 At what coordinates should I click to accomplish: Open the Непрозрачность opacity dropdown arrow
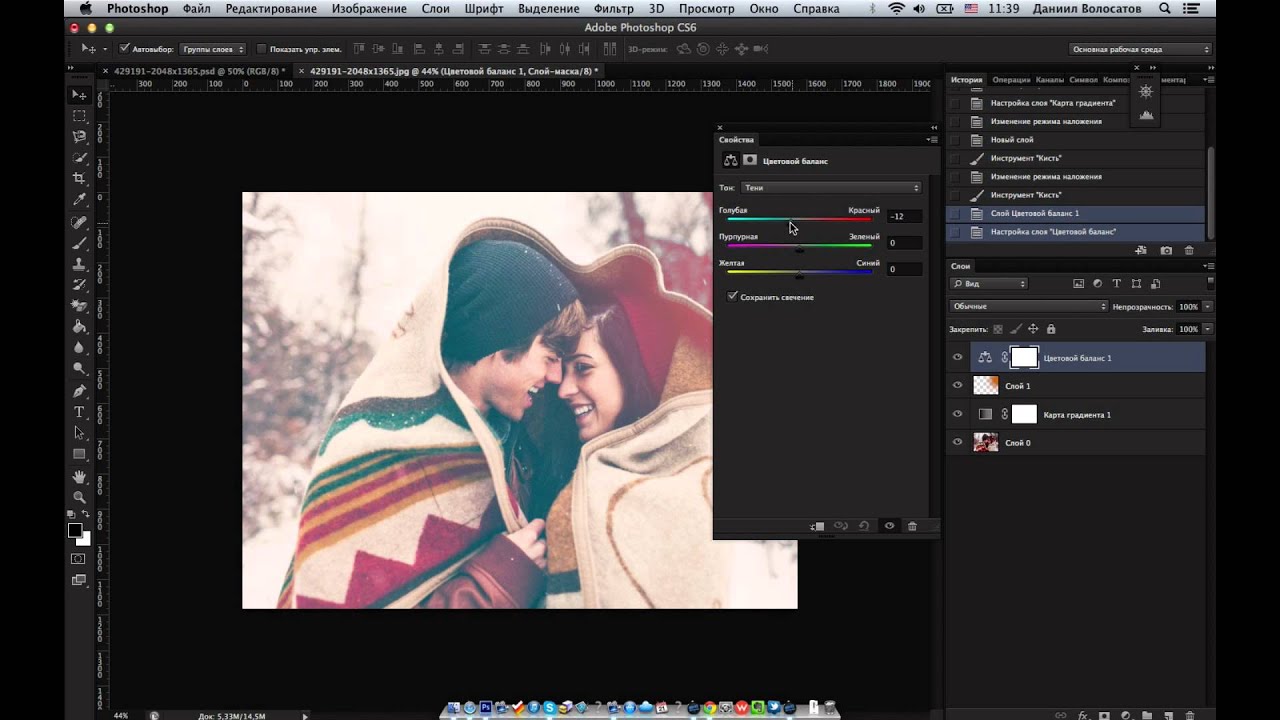(x=1208, y=306)
